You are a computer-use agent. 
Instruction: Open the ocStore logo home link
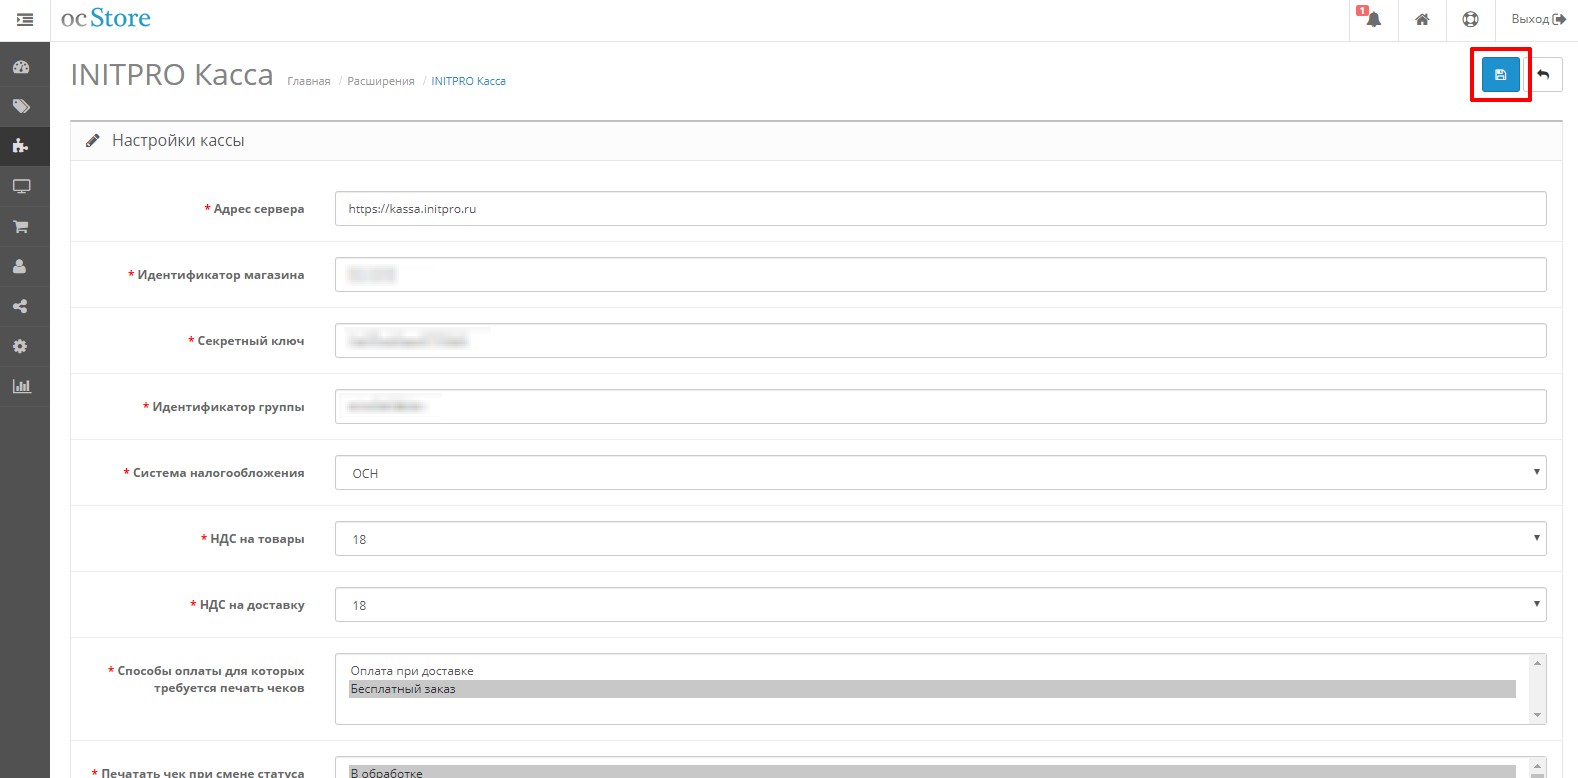click(106, 19)
